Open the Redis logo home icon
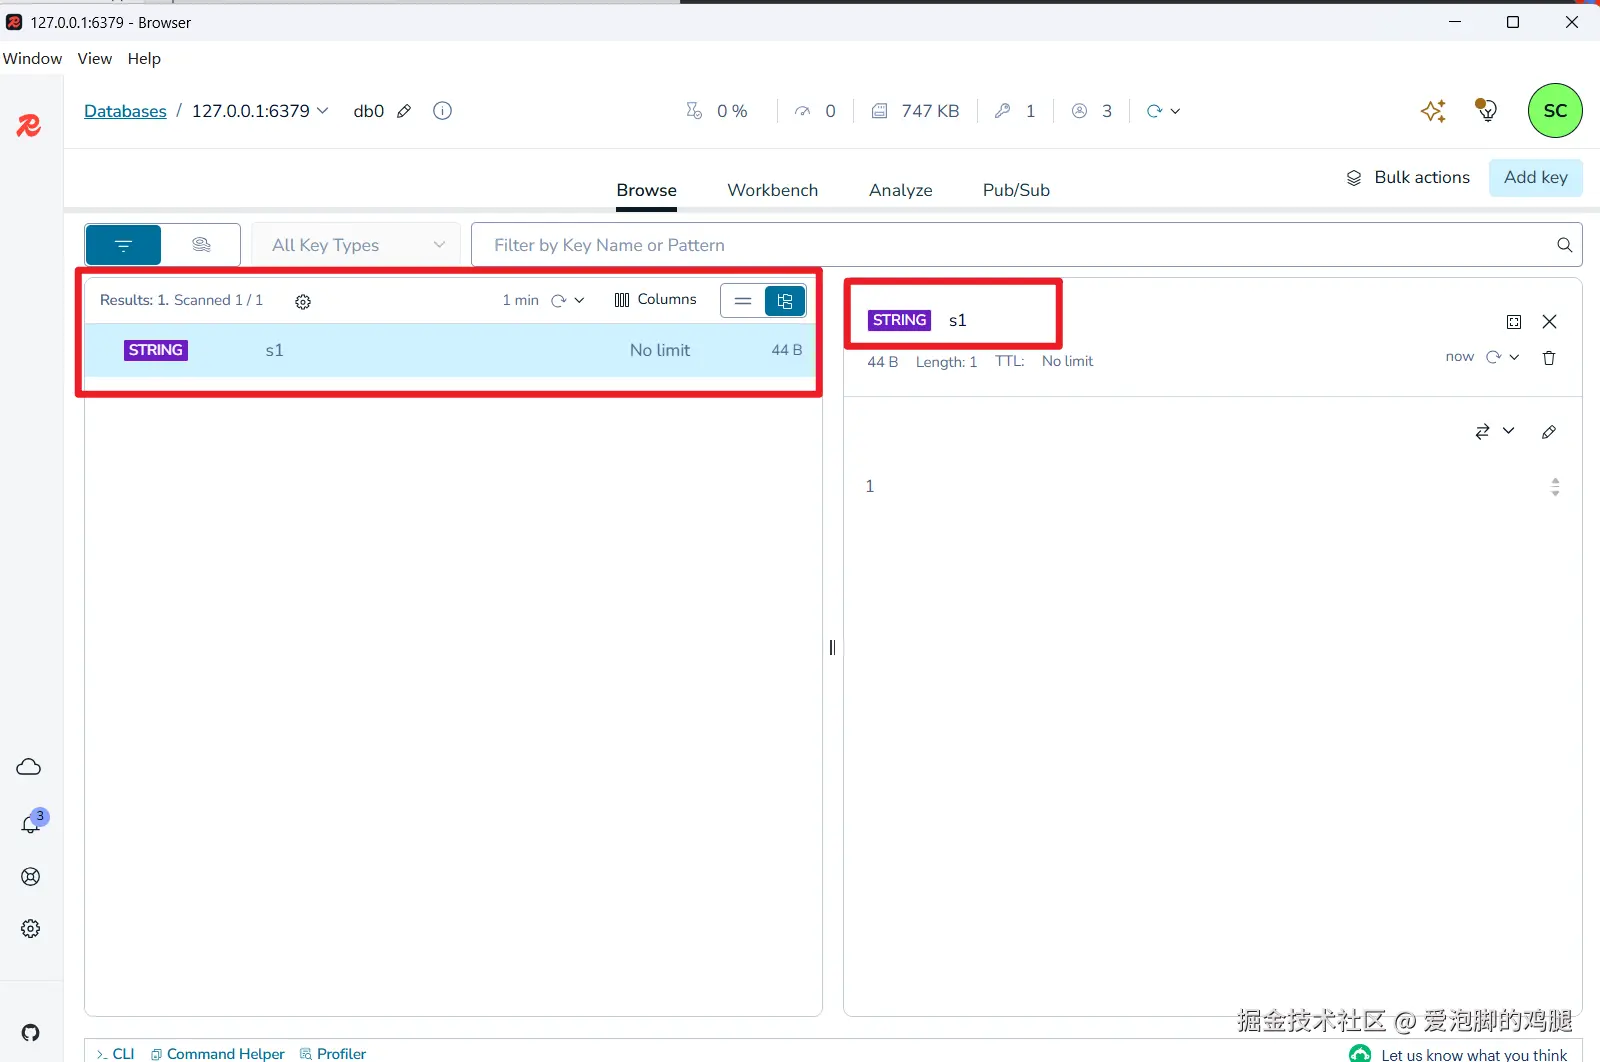 (29, 125)
